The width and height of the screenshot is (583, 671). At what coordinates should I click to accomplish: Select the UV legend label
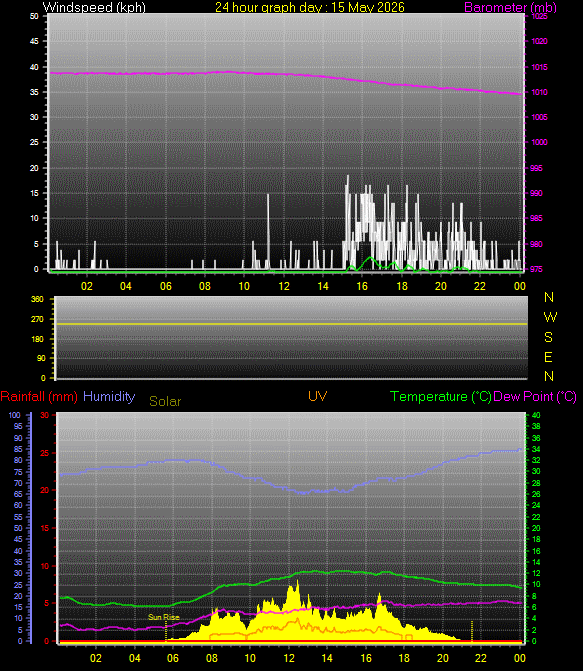point(318,396)
